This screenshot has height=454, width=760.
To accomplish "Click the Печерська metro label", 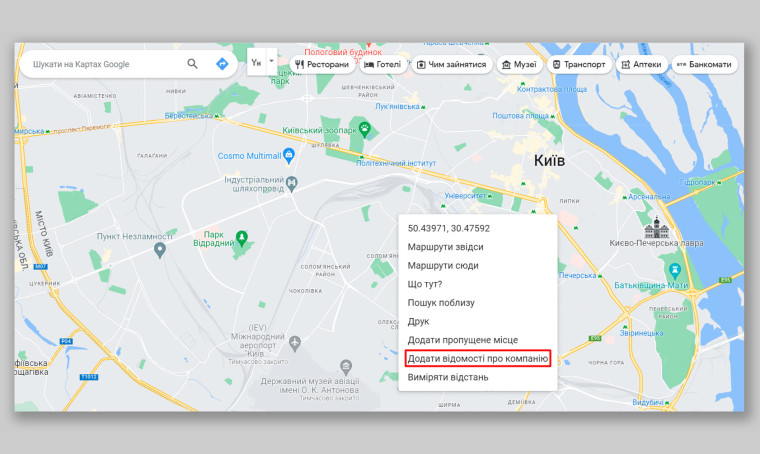I will [578, 275].
